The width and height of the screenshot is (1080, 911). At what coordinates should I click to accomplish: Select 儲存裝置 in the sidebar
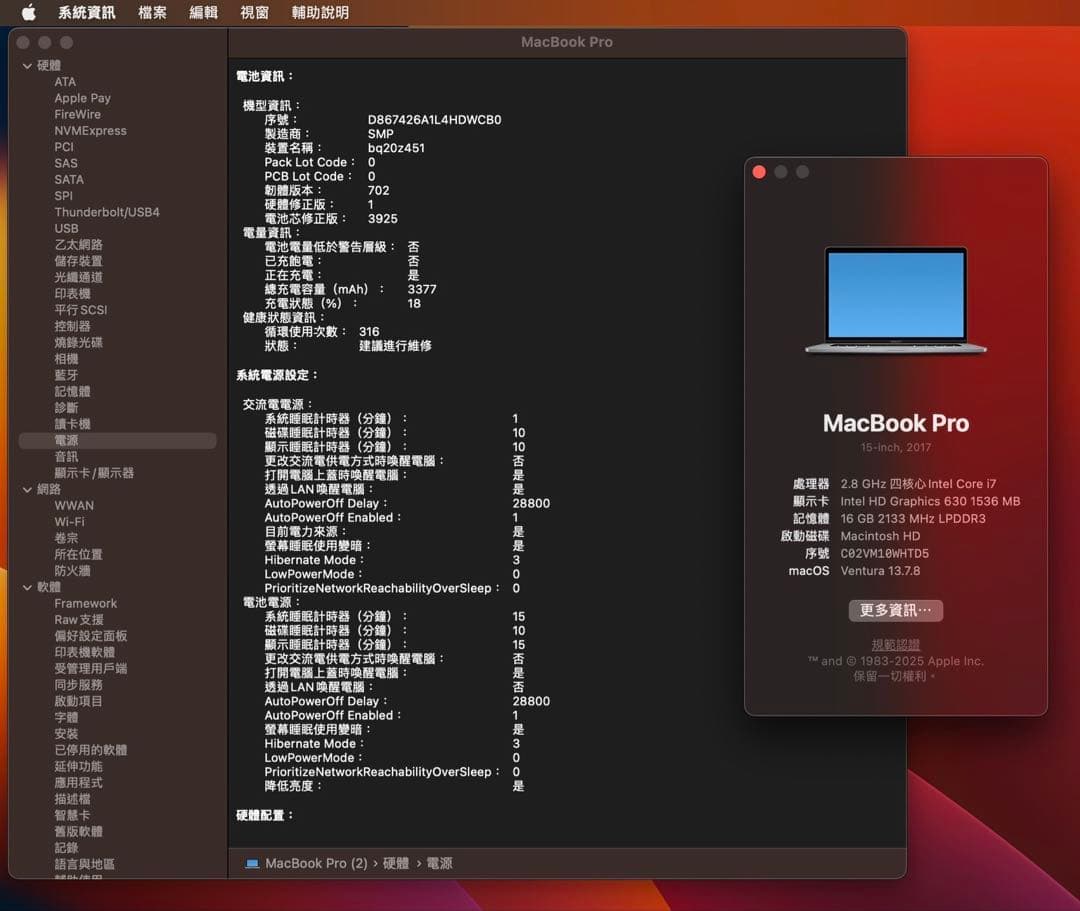coord(78,261)
